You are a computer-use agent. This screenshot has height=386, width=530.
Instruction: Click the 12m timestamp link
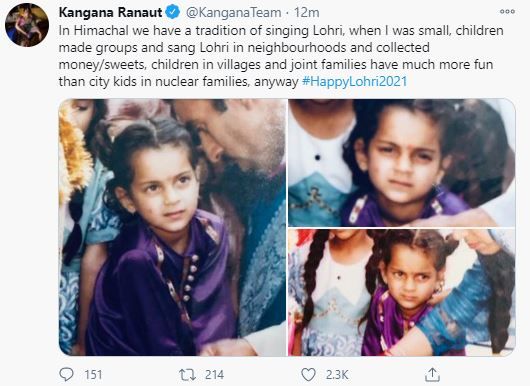(x=307, y=13)
